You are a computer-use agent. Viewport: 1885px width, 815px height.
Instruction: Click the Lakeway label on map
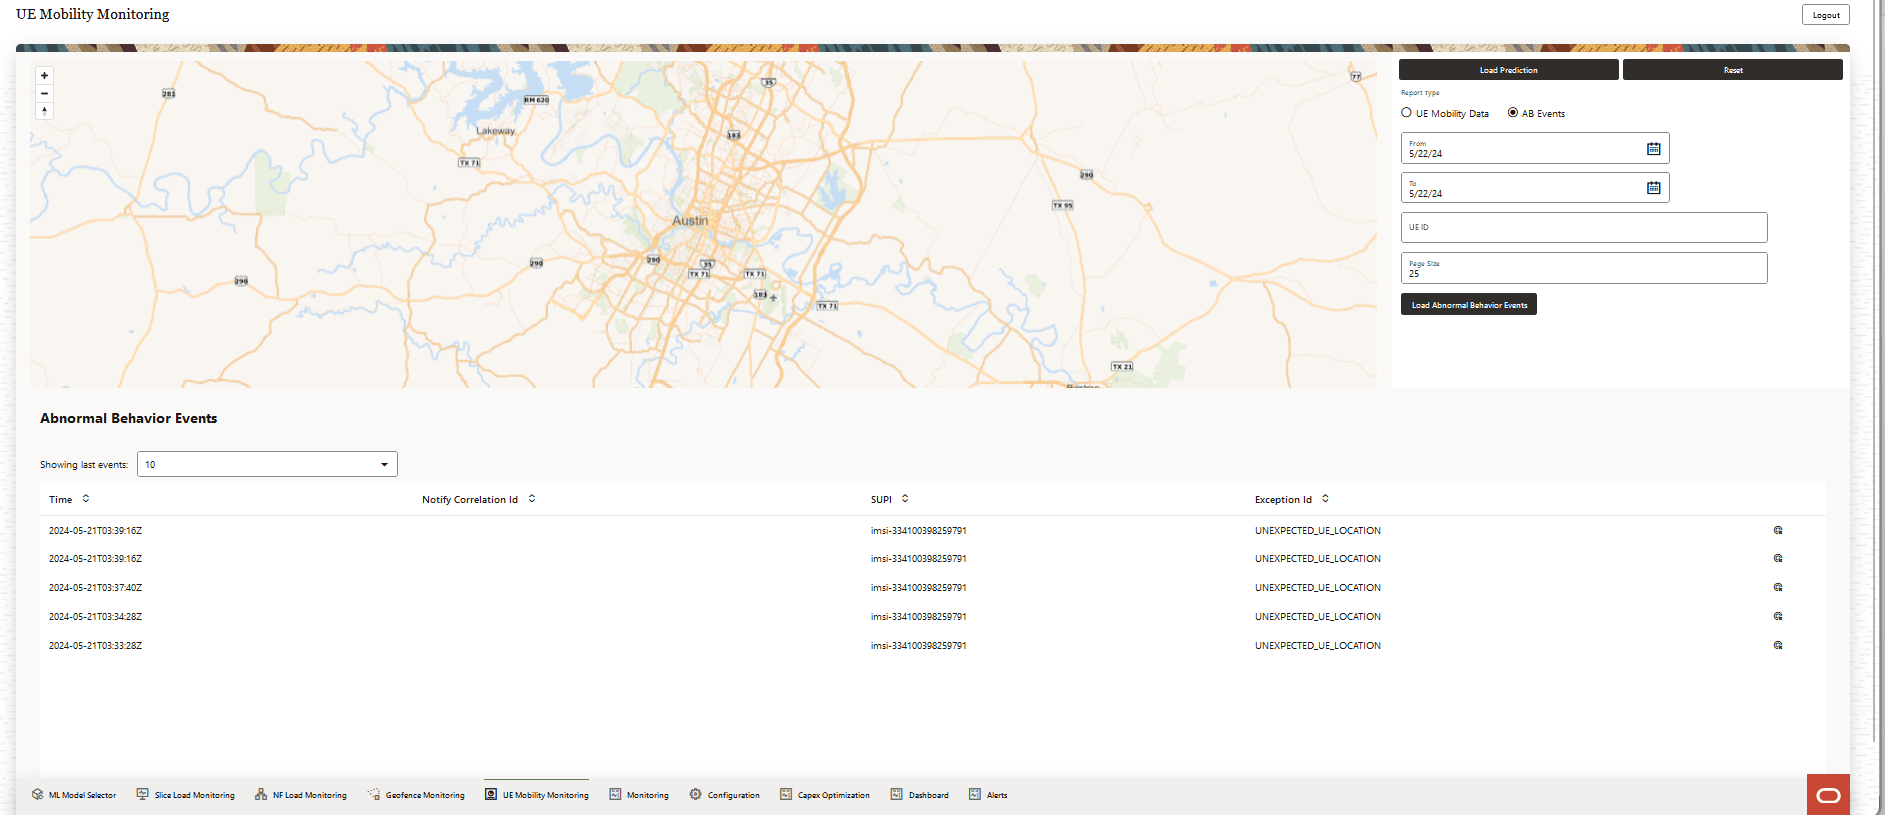(495, 131)
